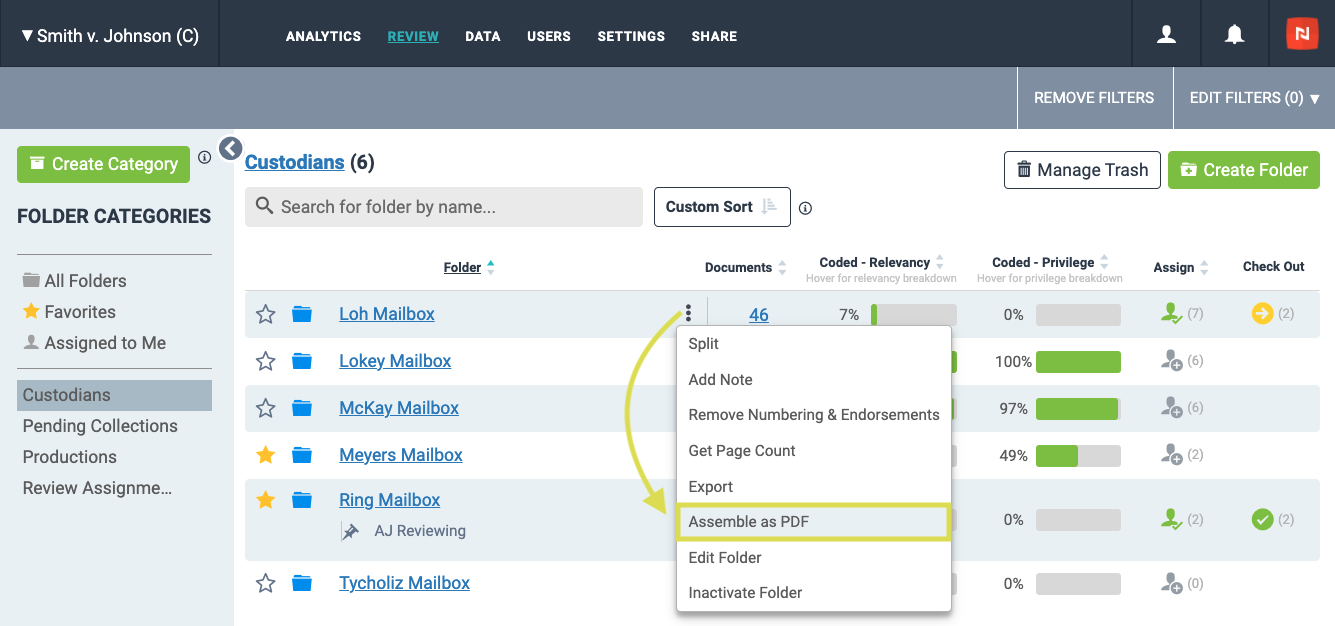Click the Ring Mailbox folder icon
This screenshot has width=1335, height=626.
(x=302, y=500)
